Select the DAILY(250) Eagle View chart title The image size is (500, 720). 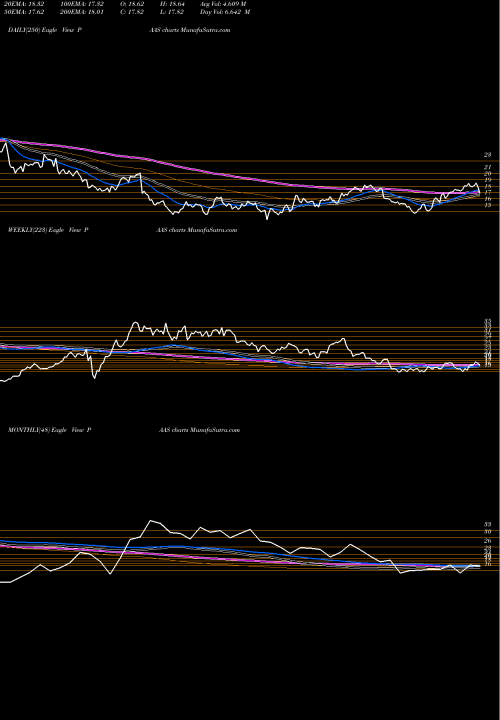(45, 30)
